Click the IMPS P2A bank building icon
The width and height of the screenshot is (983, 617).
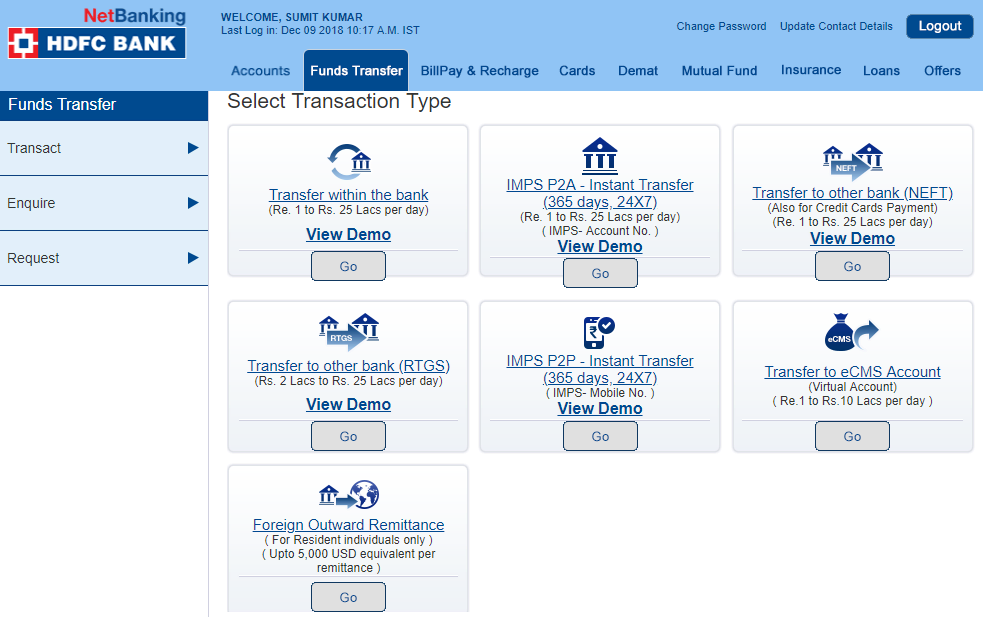[x=600, y=156]
